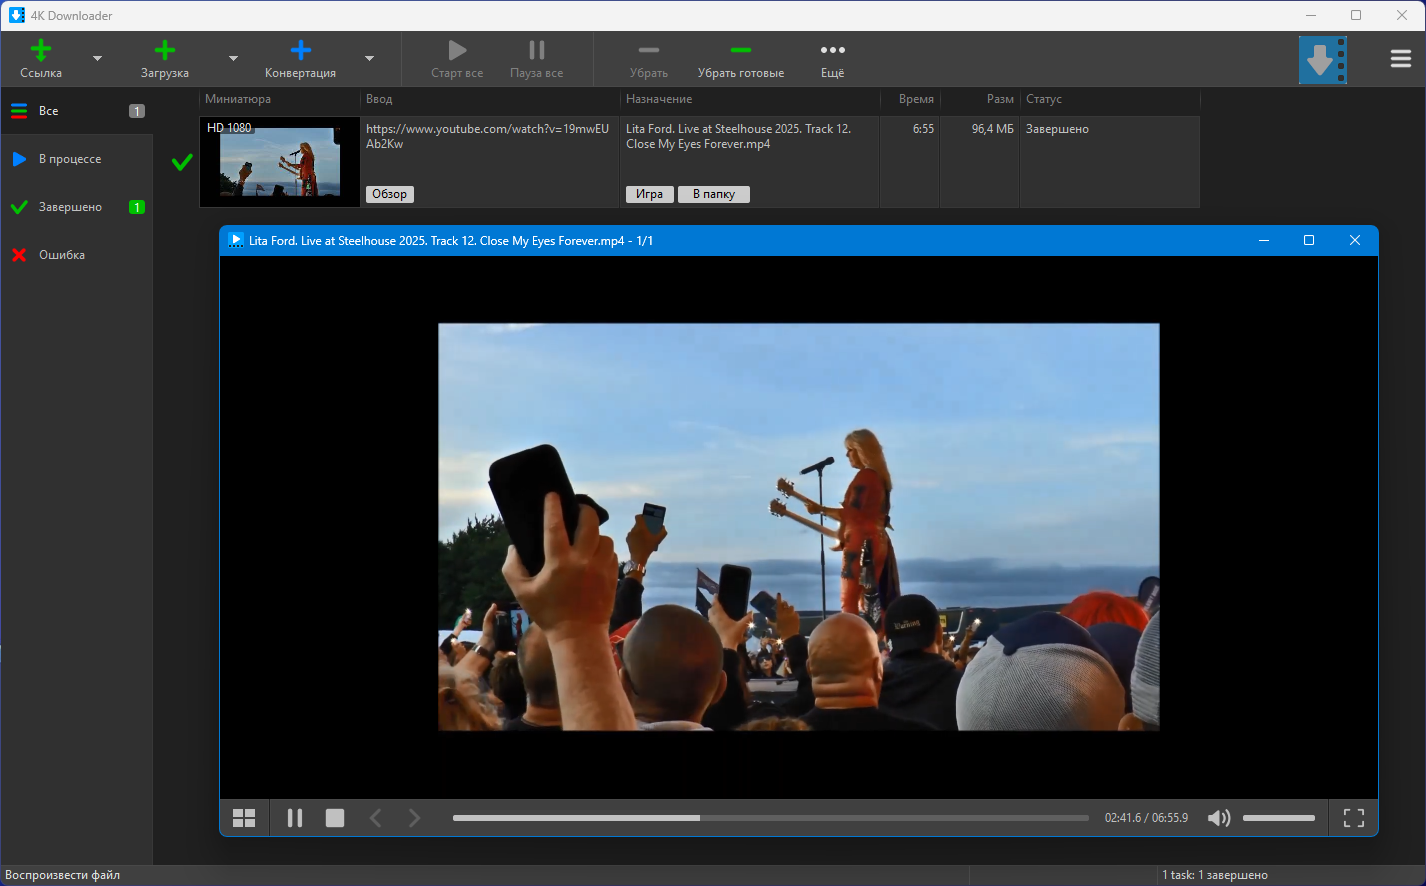Click the video seek progress bar

[x=770, y=818]
